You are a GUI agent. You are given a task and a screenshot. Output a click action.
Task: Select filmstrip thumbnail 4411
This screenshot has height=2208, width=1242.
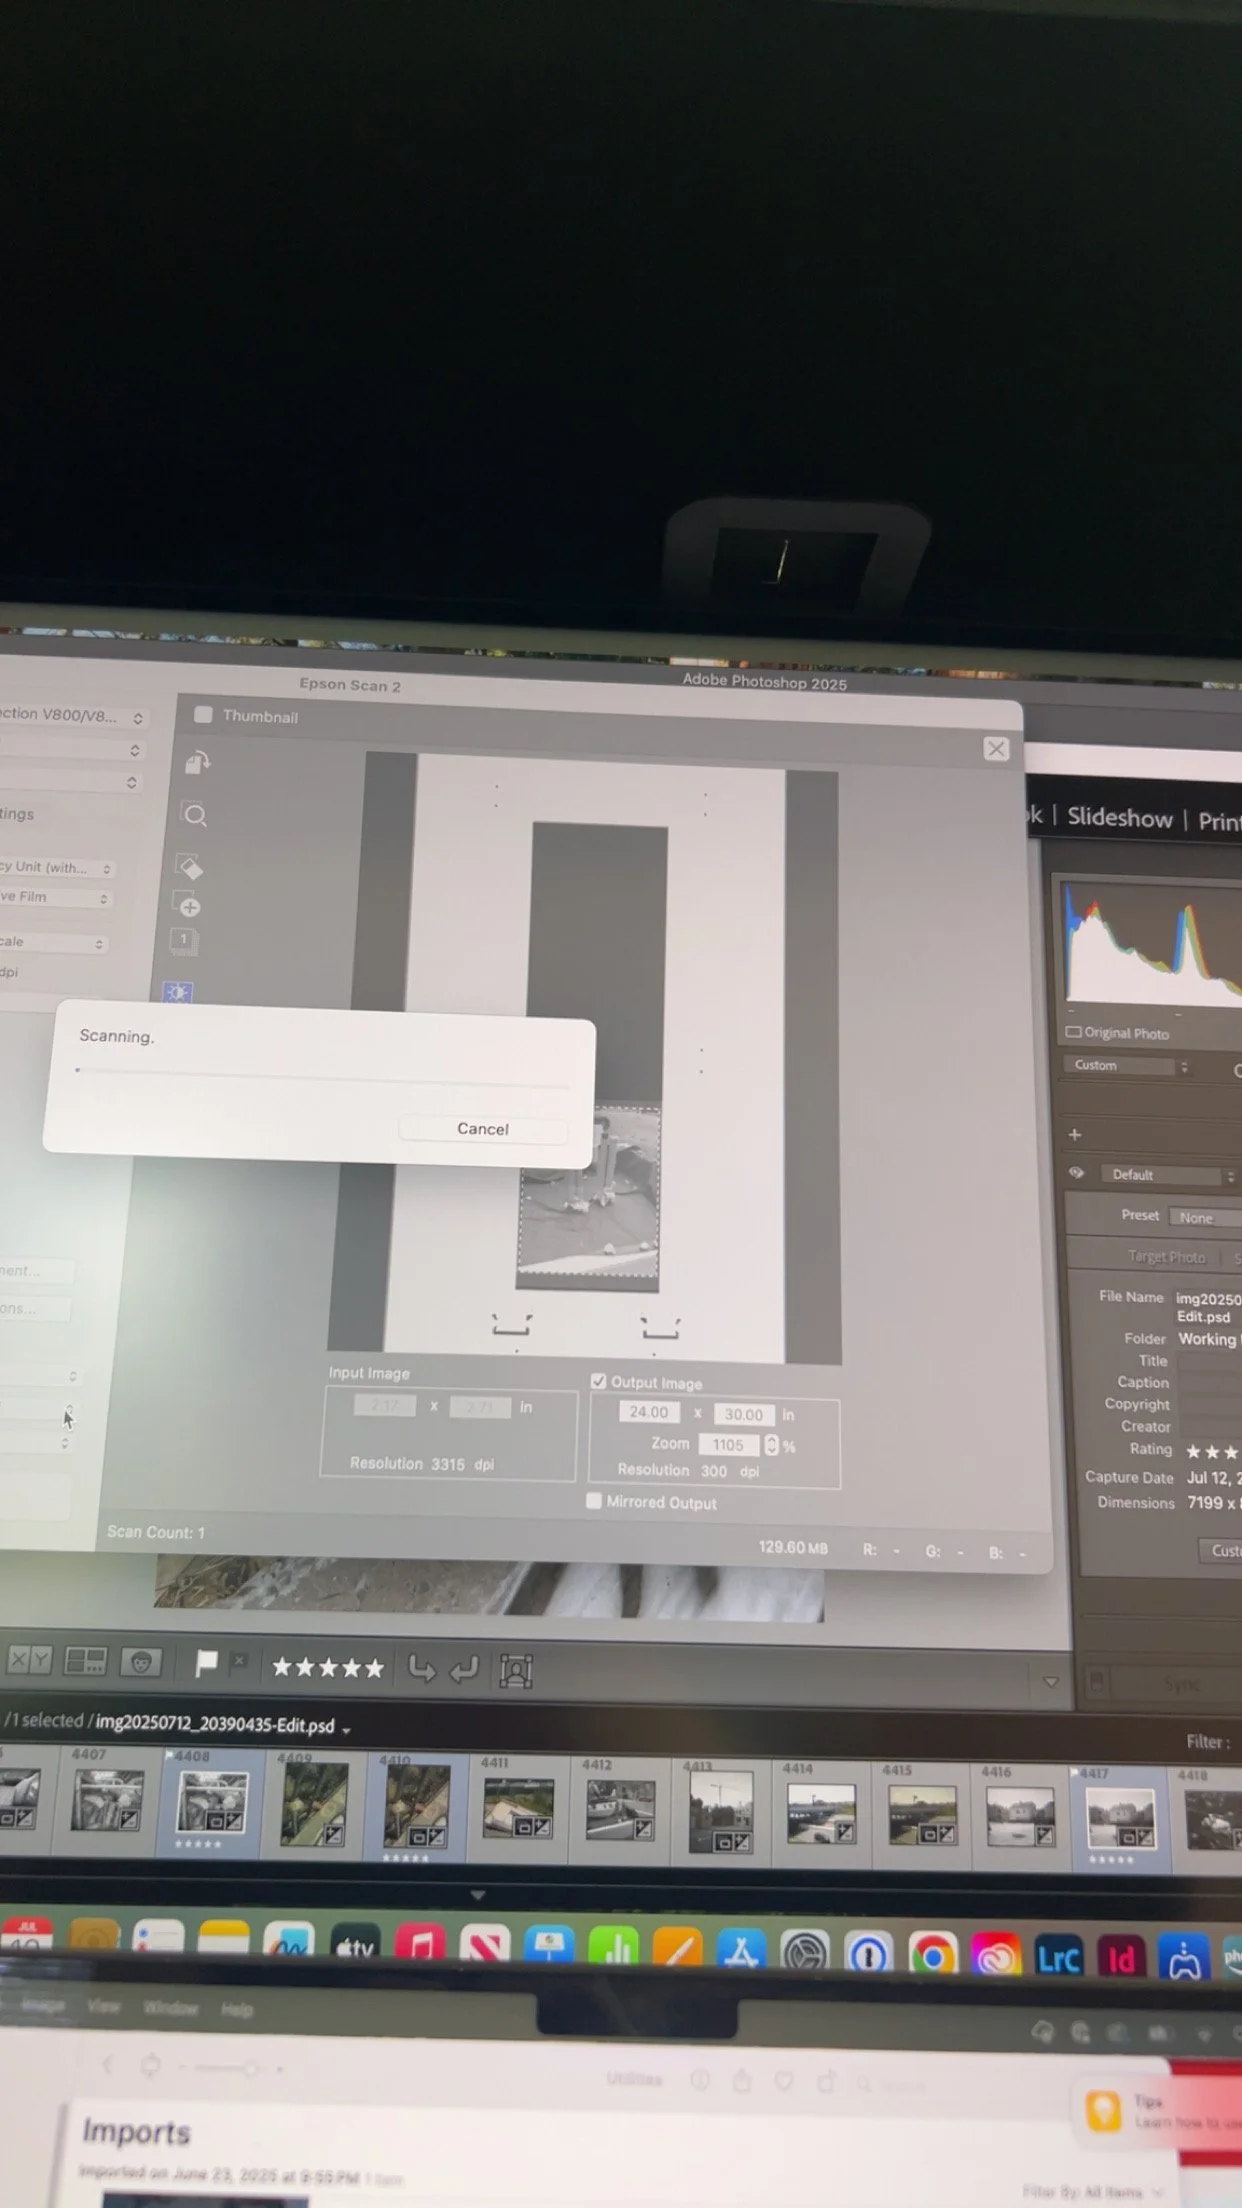click(517, 1807)
